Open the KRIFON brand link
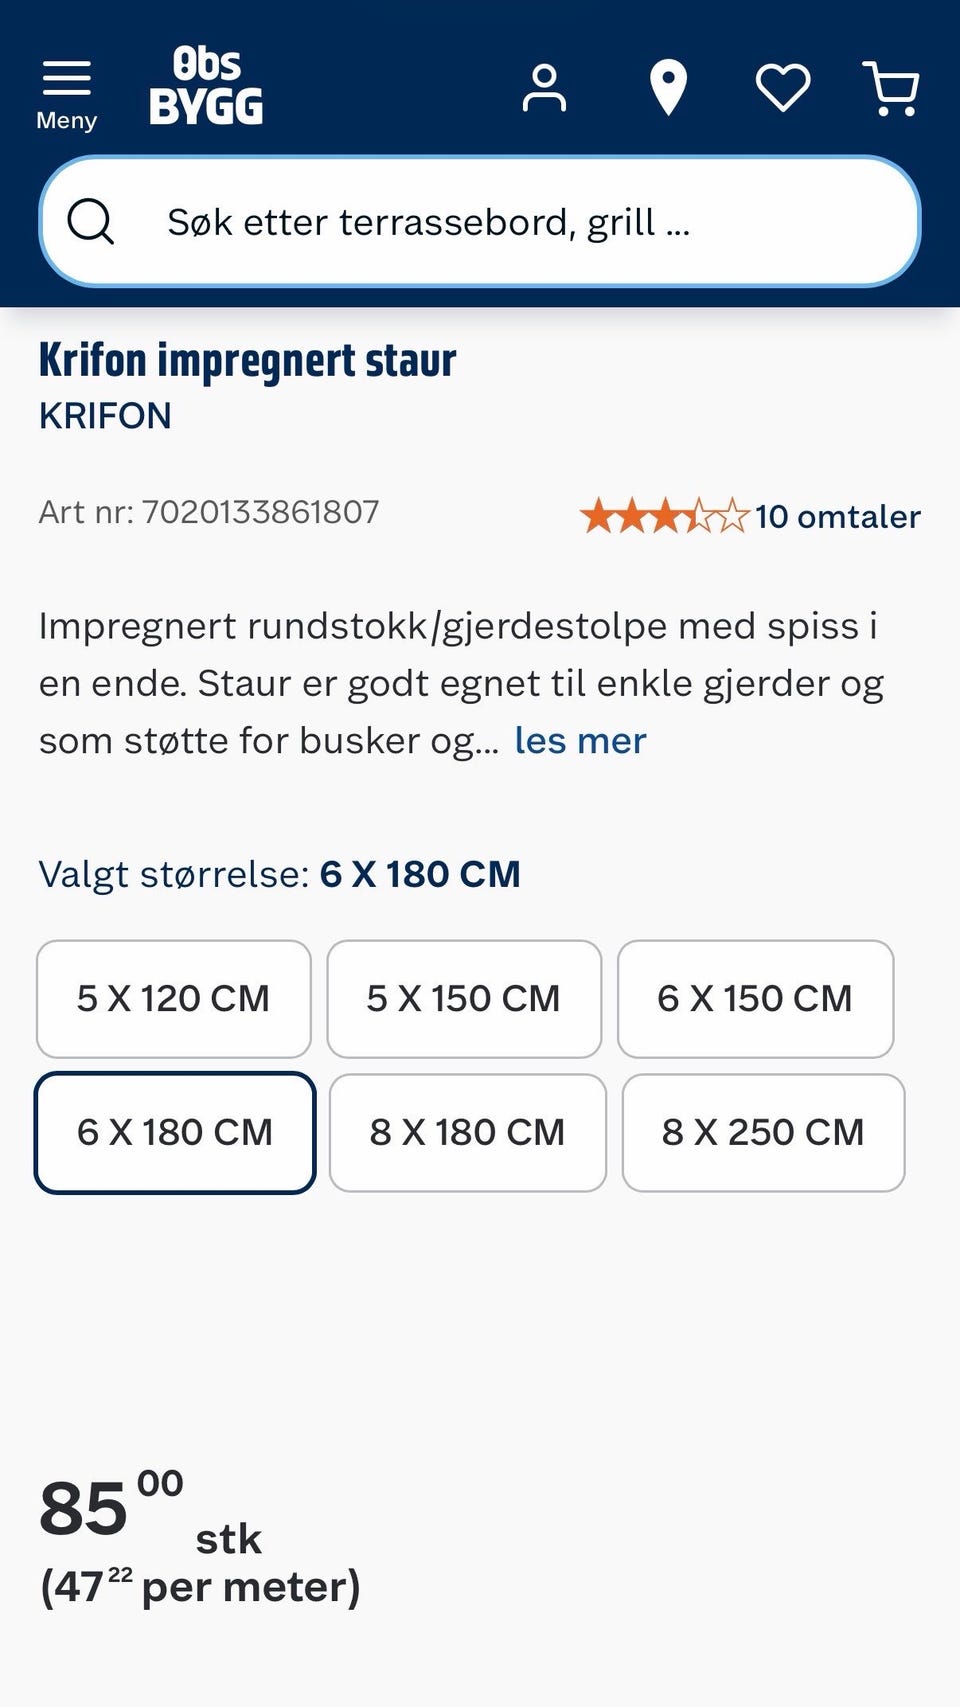 pos(105,416)
